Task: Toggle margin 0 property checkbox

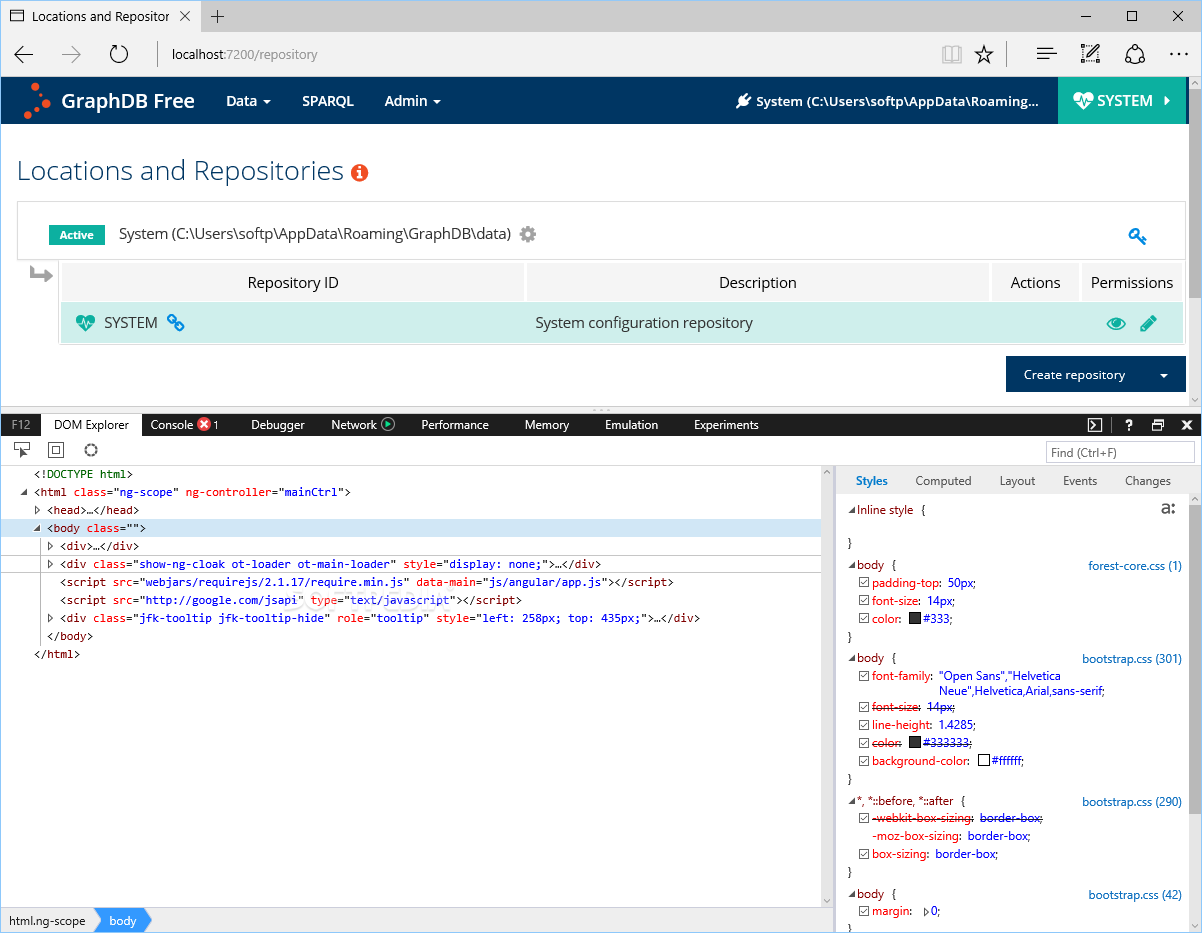Action: (864, 911)
